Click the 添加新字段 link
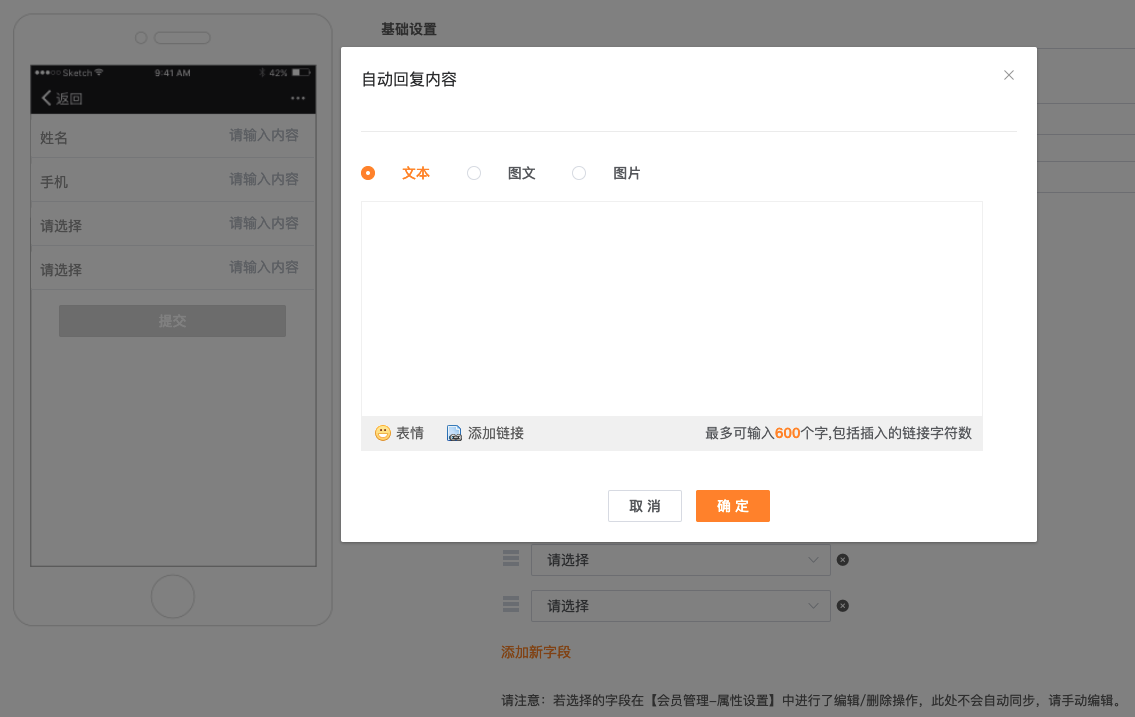The height and width of the screenshot is (717, 1135). tap(536, 650)
